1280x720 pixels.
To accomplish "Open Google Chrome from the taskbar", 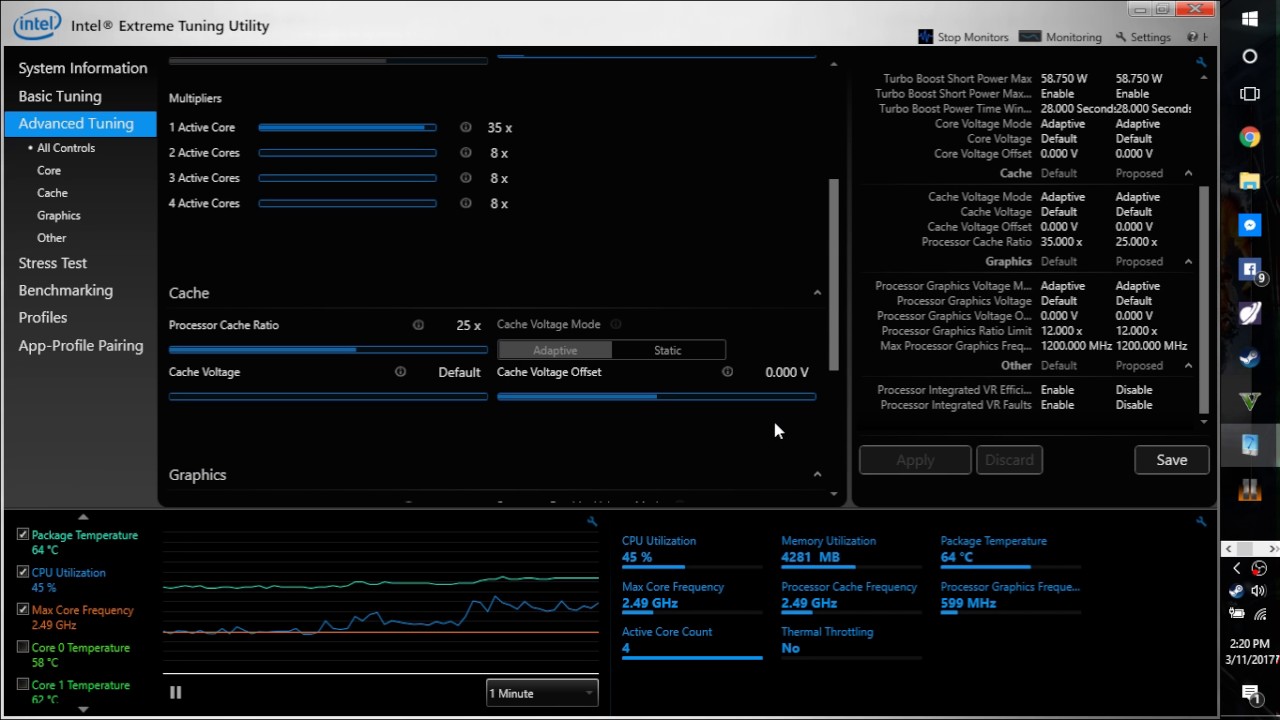I will click(x=1250, y=137).
